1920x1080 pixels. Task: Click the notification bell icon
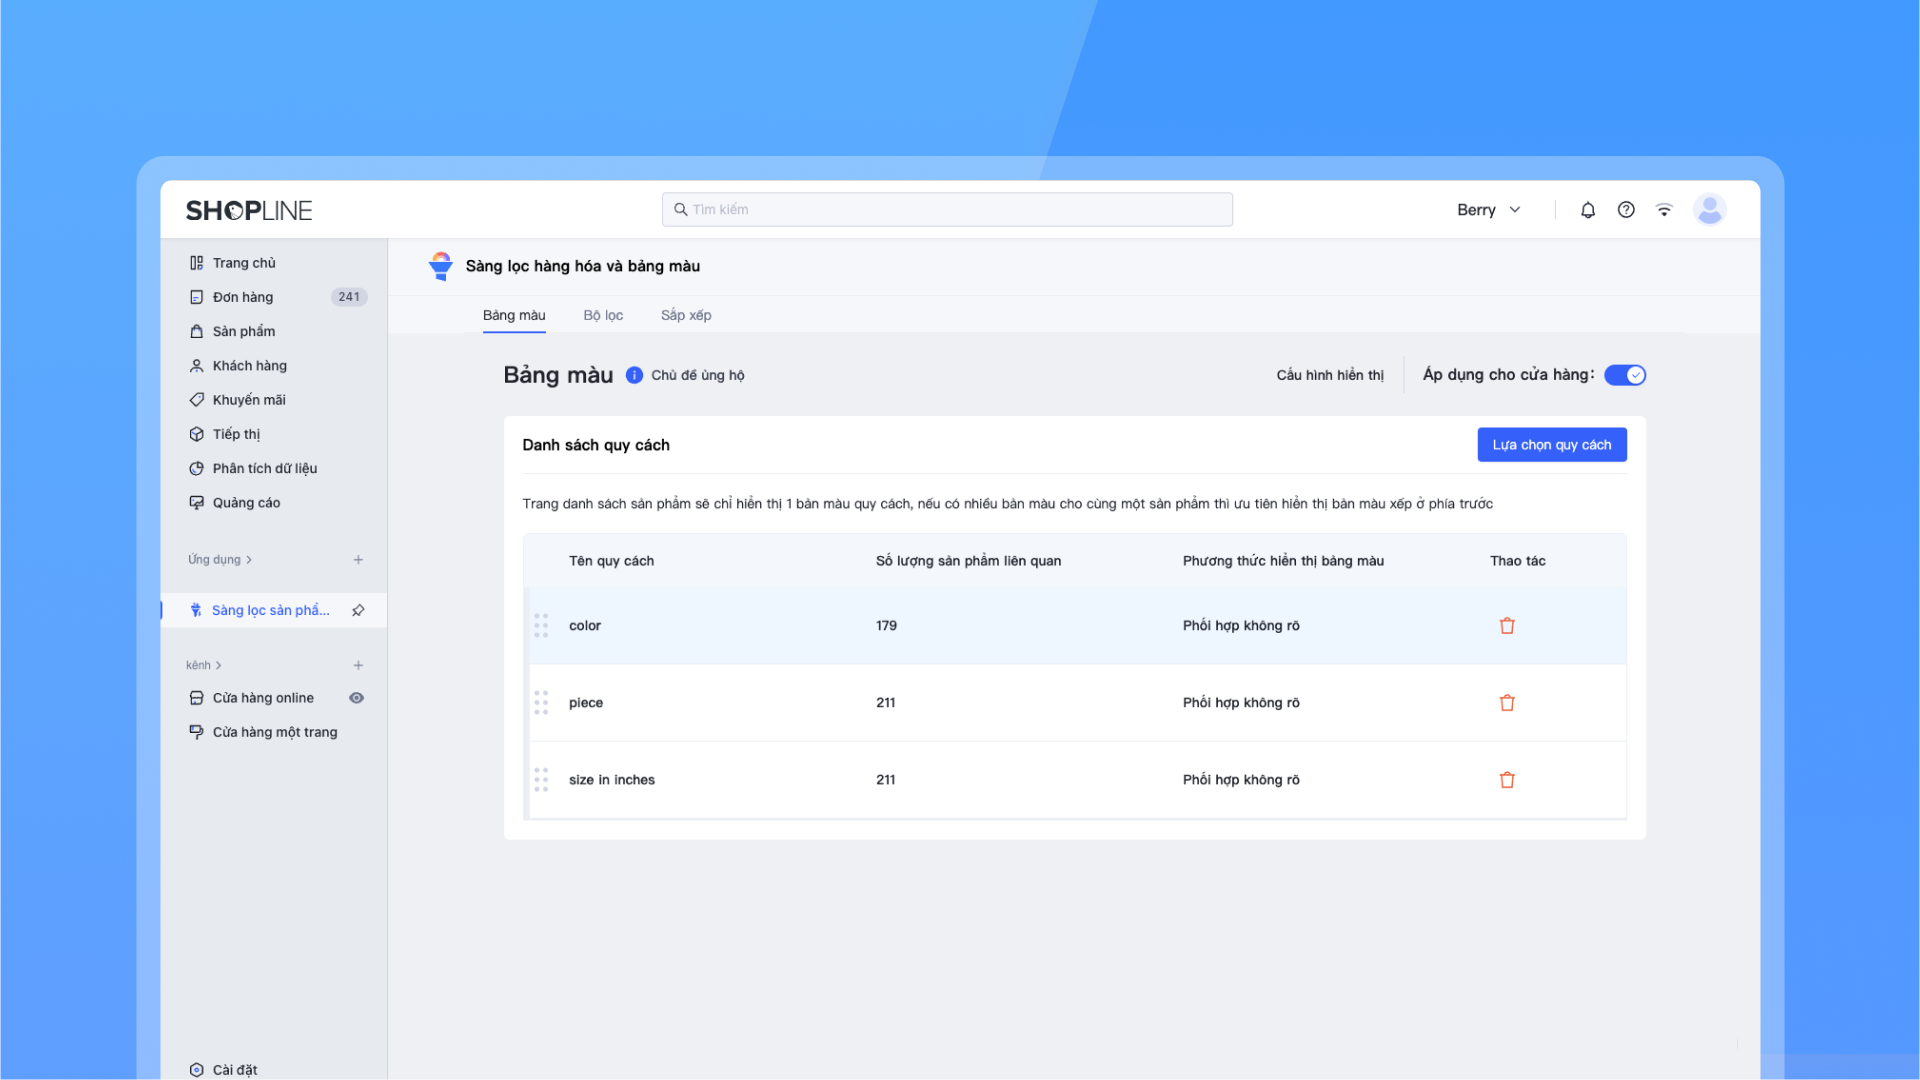point(1587,210)
